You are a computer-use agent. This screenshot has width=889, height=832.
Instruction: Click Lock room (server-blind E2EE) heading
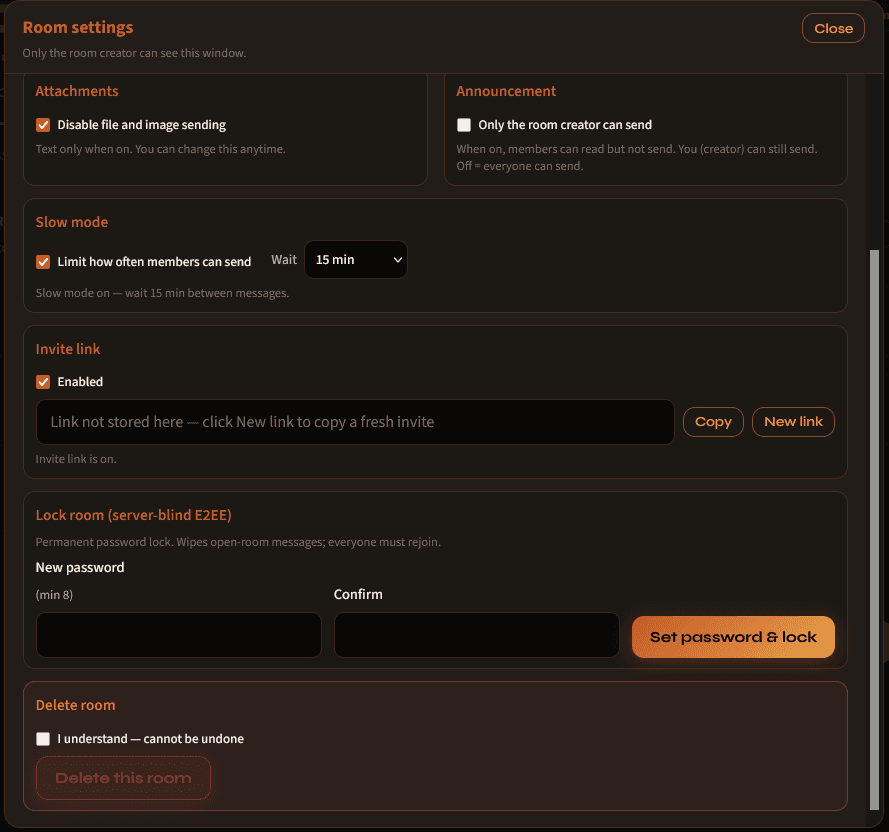133,515
